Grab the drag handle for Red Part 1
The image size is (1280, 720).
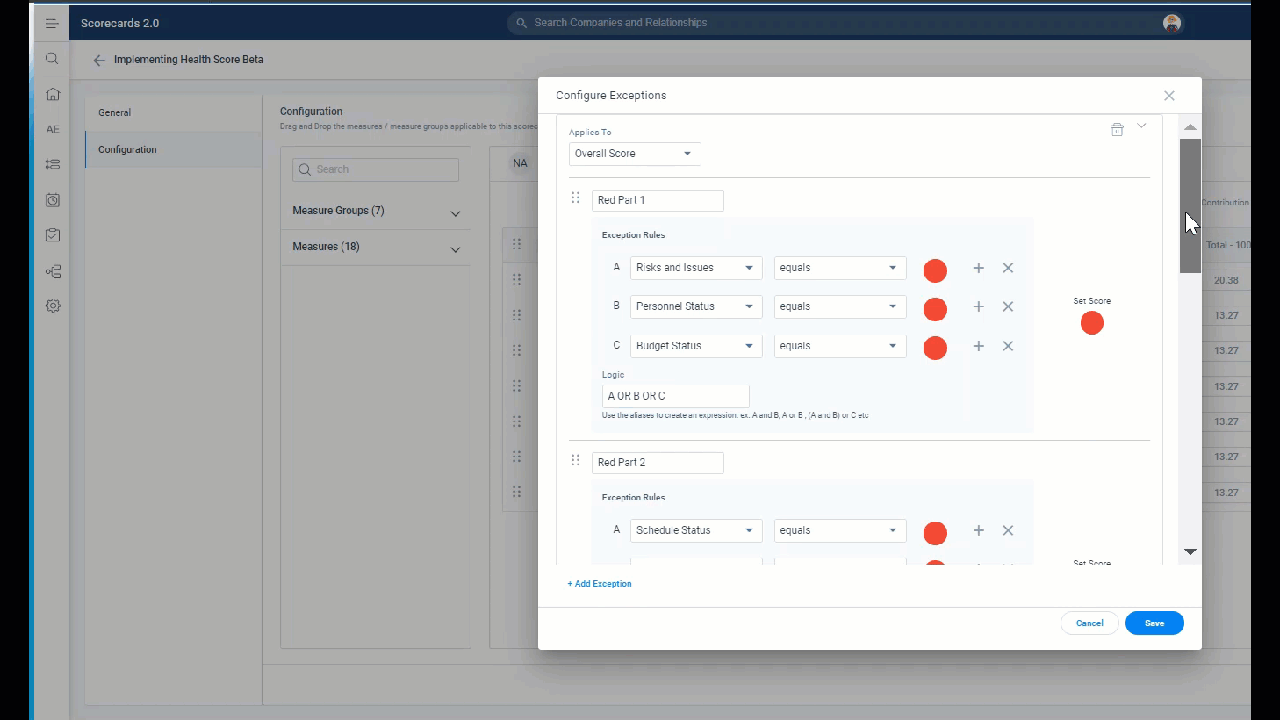pos(575,198)
